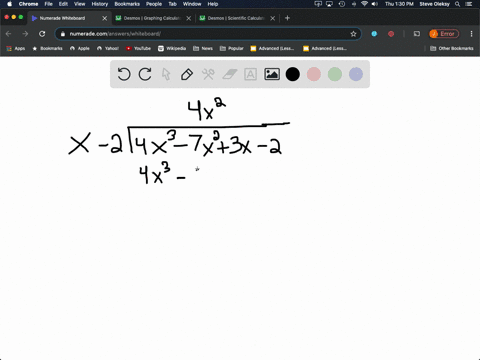Open the cast media control icon

pos(417,34)
